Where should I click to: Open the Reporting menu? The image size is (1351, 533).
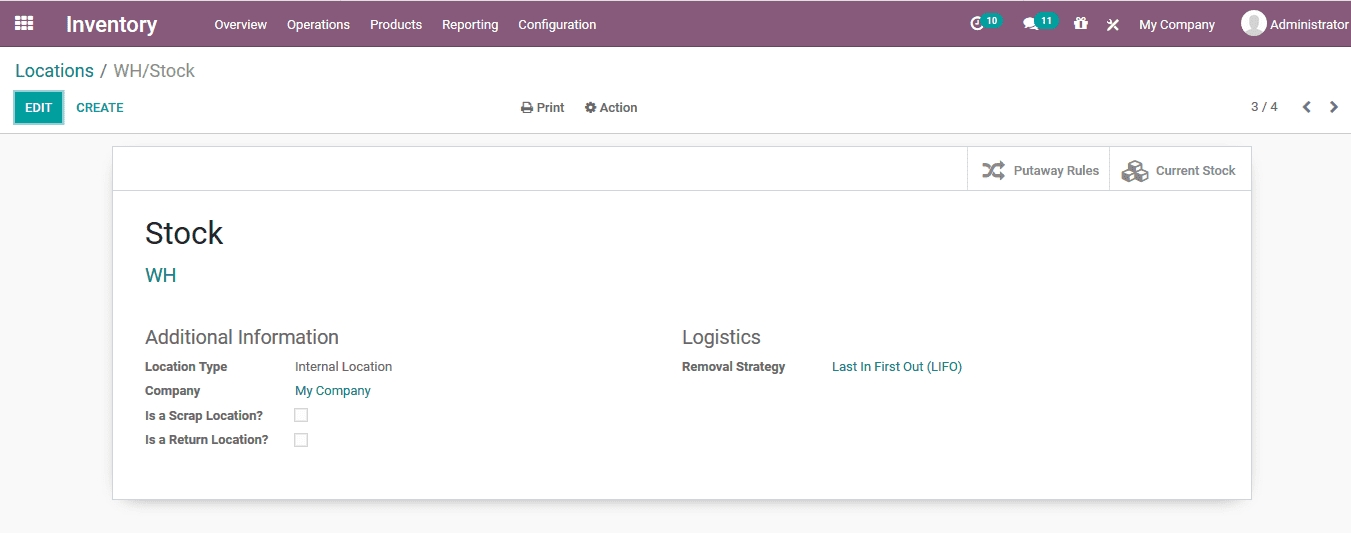pos(470,25)
